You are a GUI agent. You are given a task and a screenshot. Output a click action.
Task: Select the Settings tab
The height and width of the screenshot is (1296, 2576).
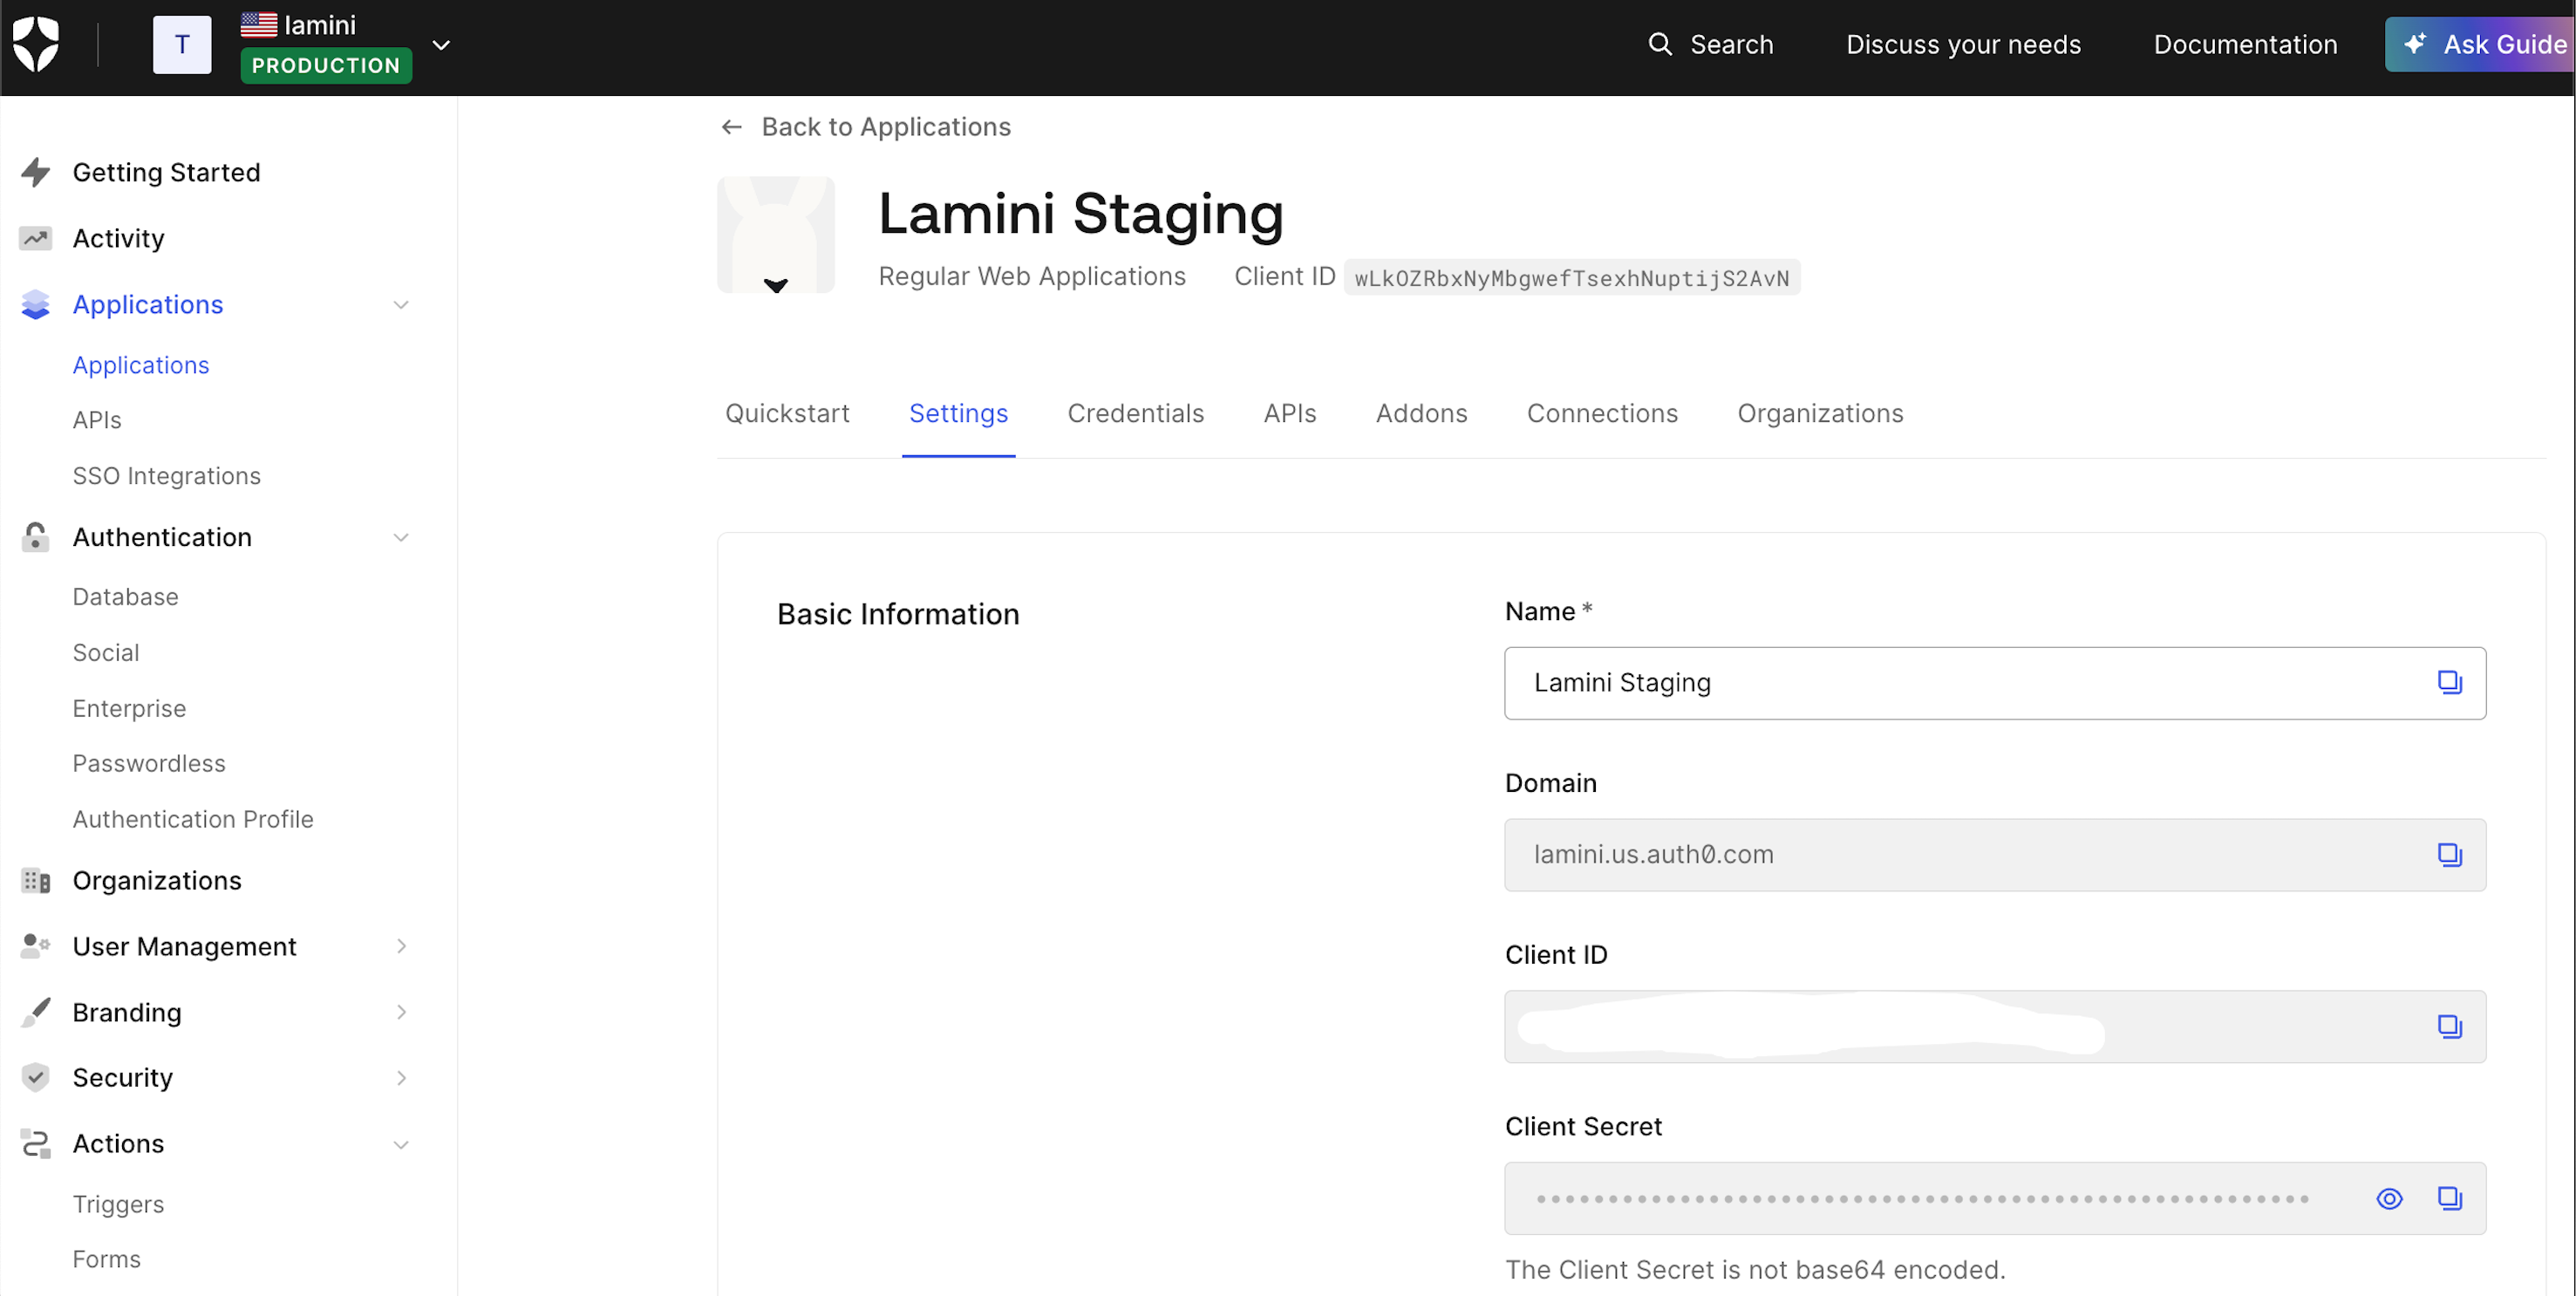[958, 413]
